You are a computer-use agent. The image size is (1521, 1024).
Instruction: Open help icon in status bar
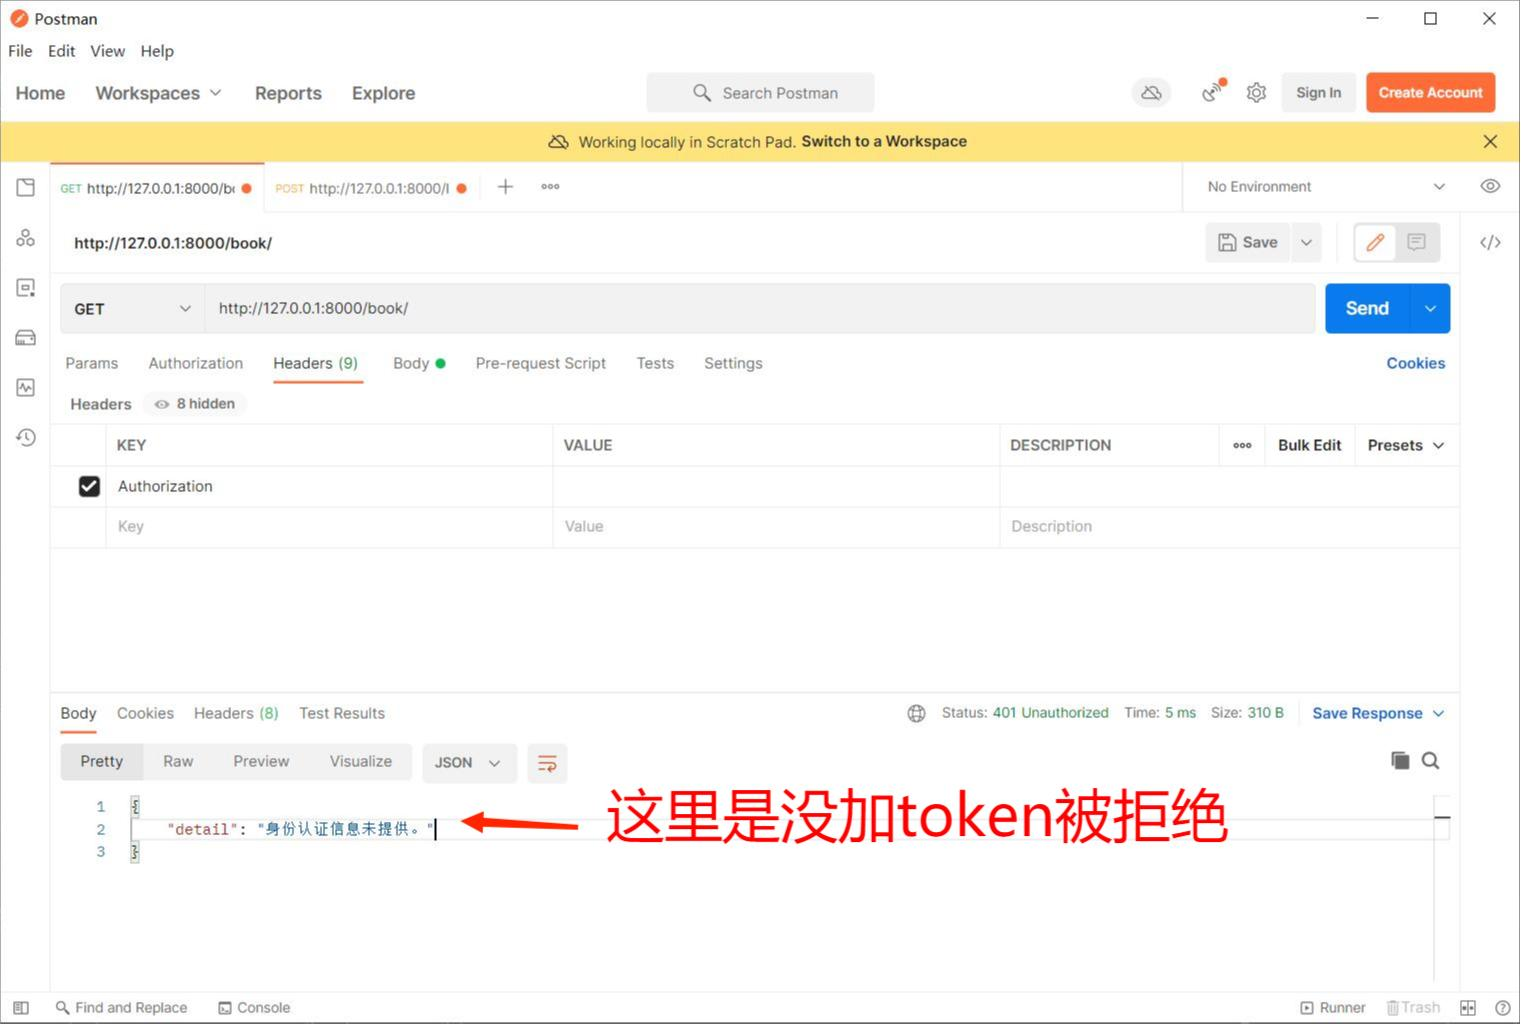(x=1502, y=1007)
